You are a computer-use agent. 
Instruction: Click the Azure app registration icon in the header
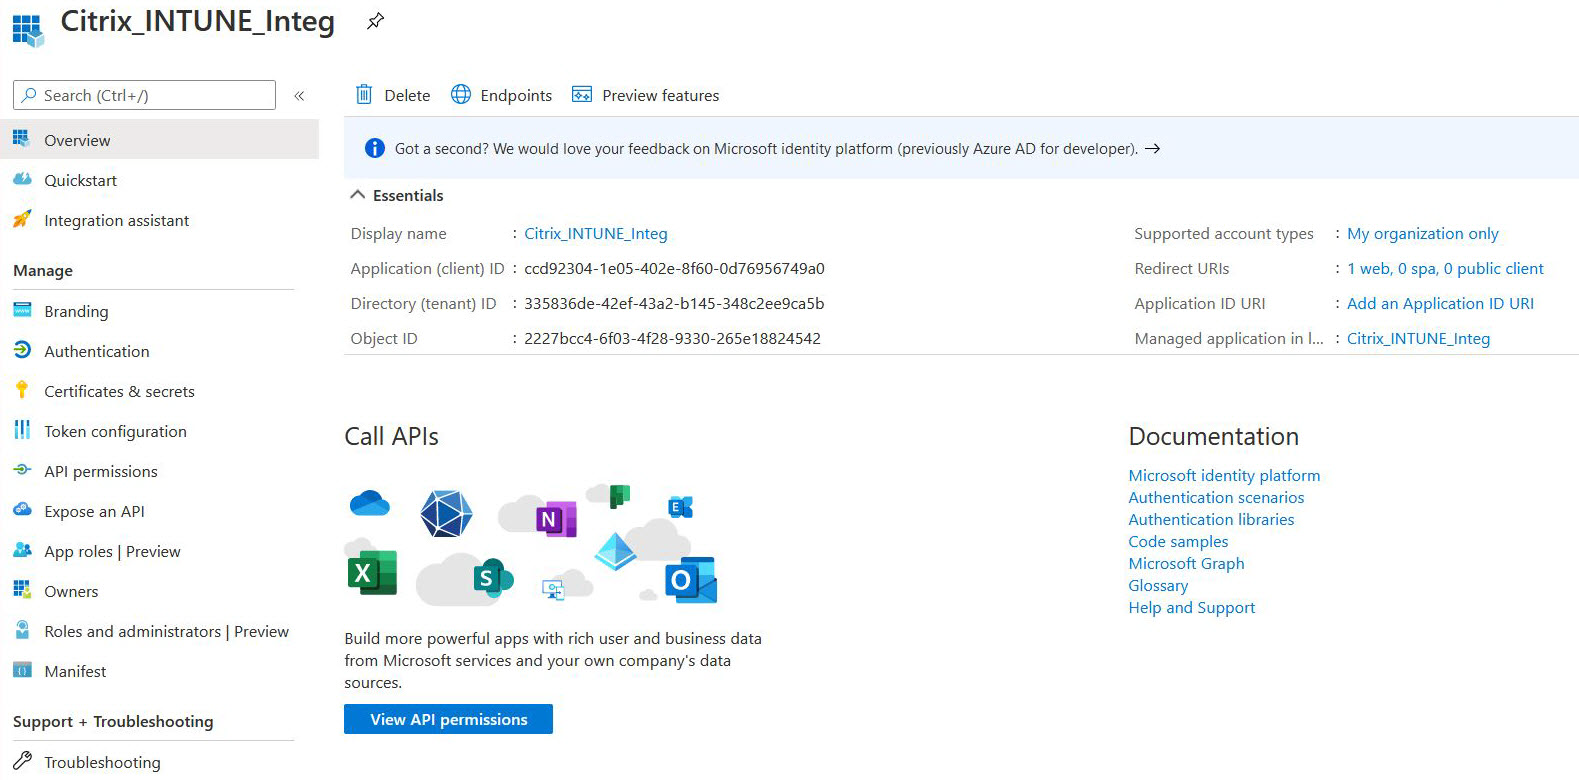[x=28, y=30]
